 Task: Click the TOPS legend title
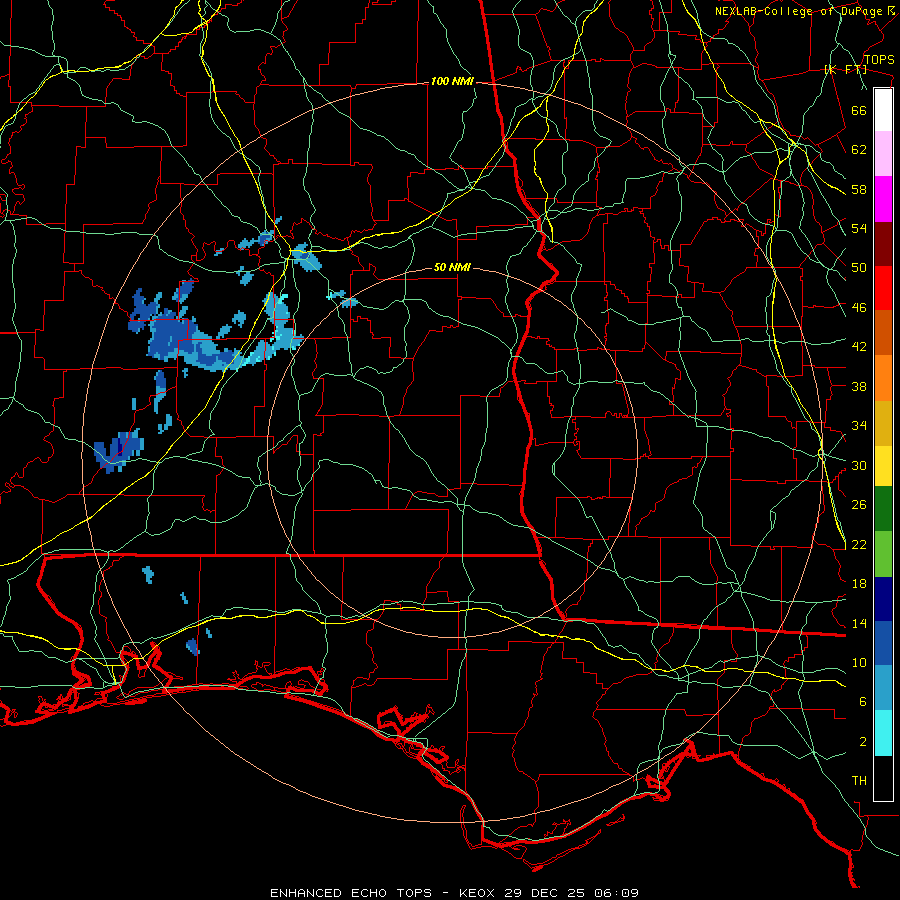tap(879, 60)
